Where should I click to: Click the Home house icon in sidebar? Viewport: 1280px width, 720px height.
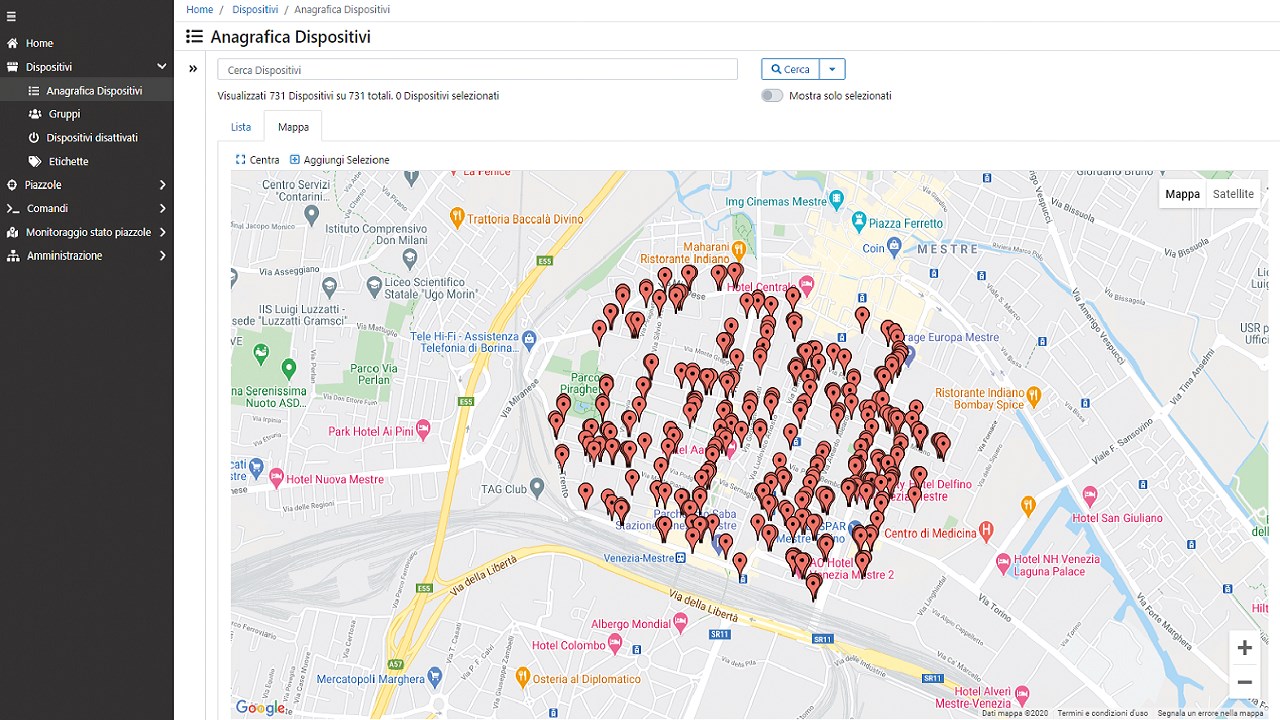(x=12, y=43)
